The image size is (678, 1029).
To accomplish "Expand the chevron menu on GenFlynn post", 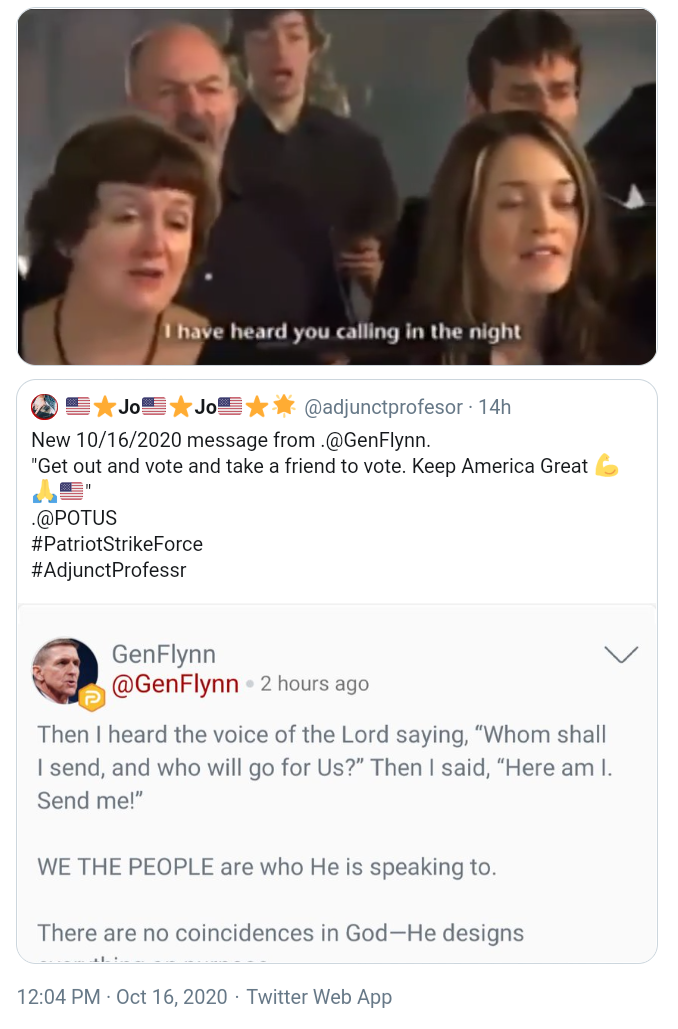I will coord(621,655).
